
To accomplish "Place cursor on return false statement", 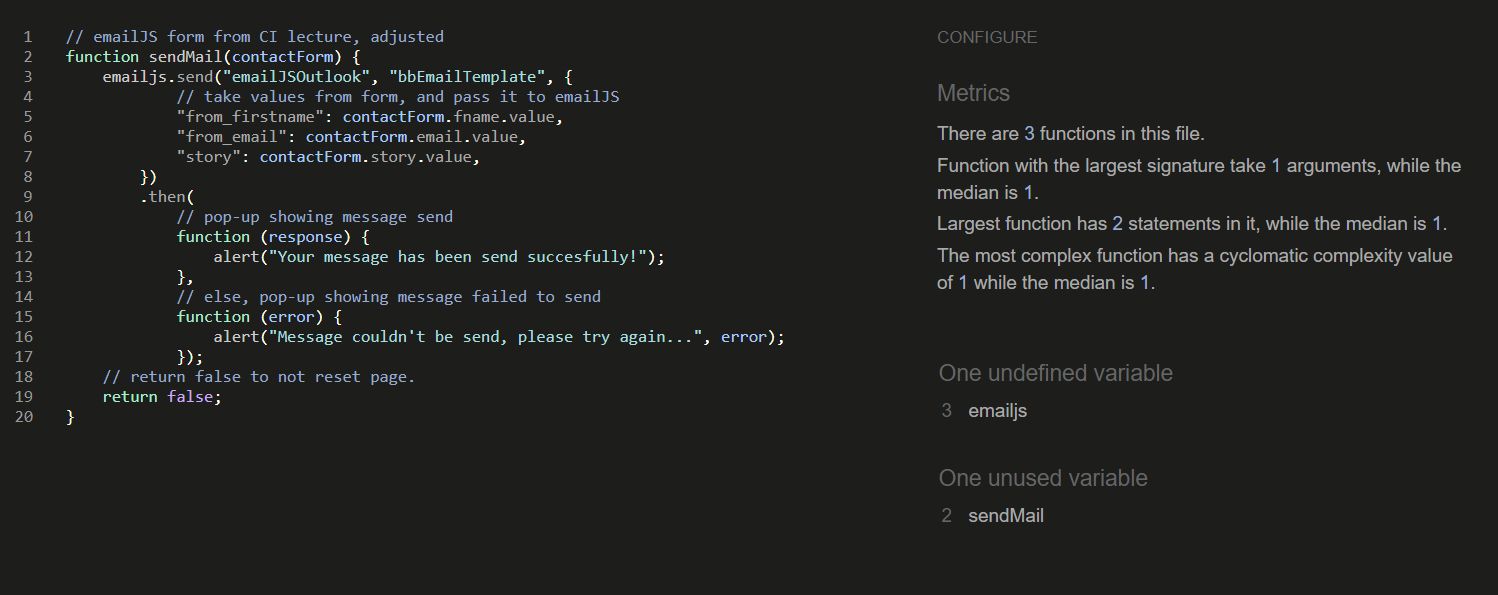I will click(161, 397).
